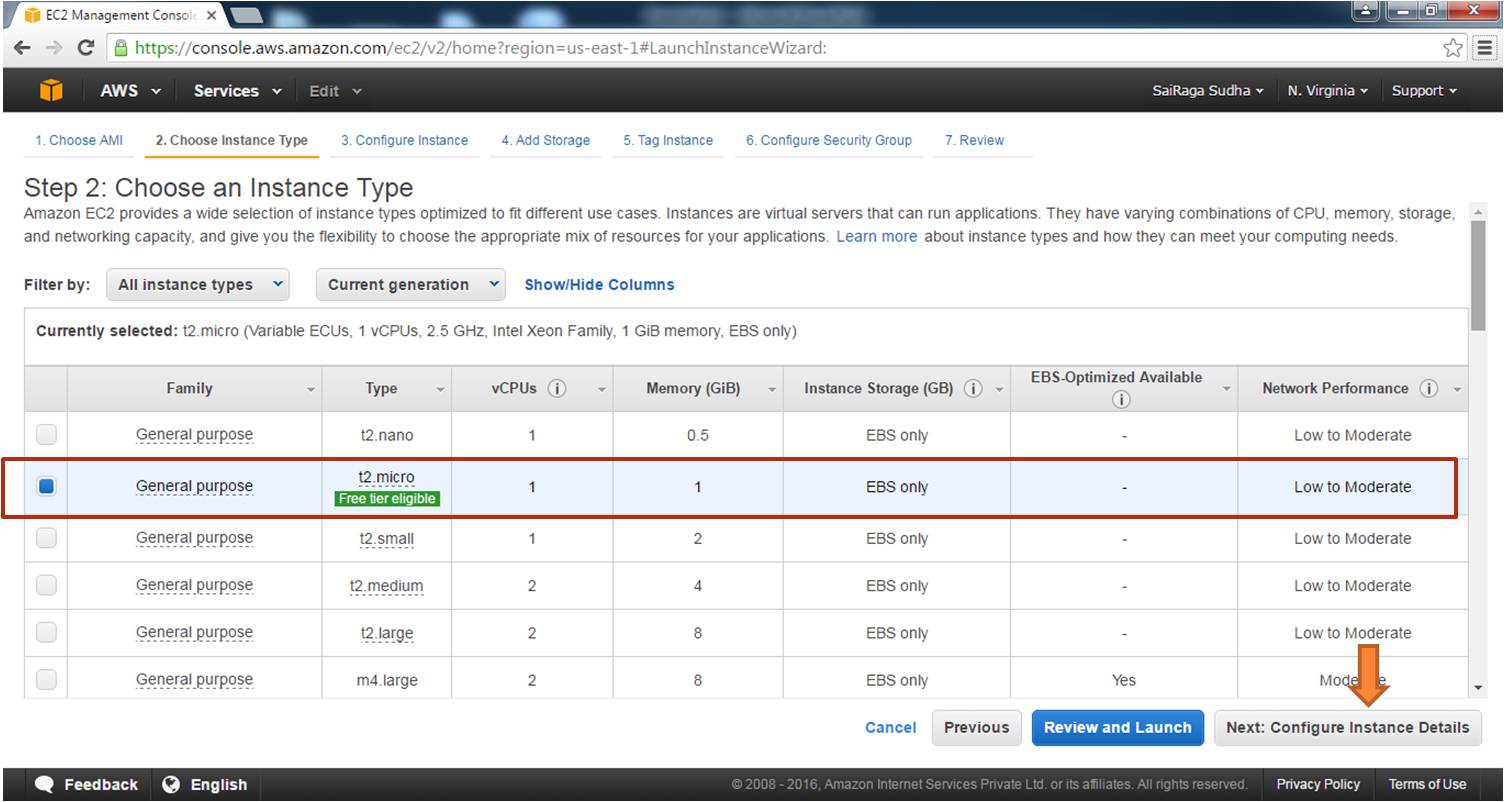
Task: Open the Terms of Use link
Action: tap(1427, 784)
